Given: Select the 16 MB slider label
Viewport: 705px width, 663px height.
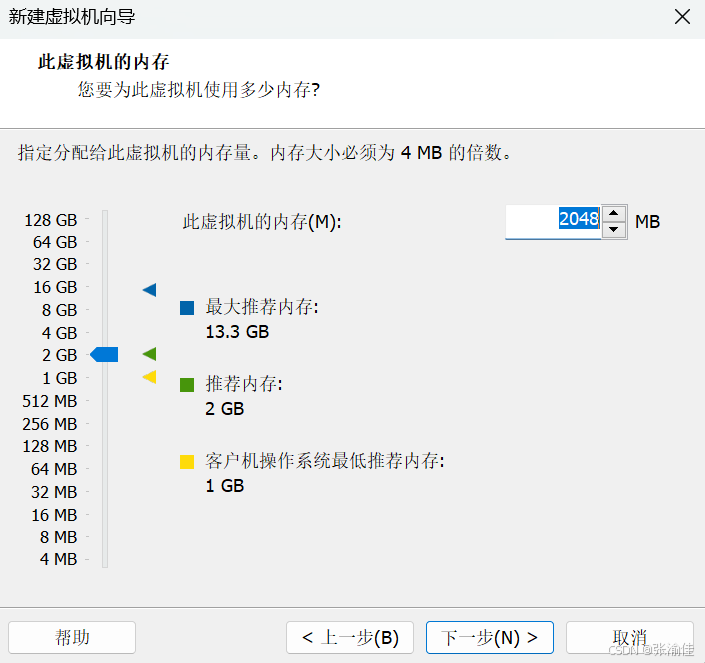Looking at the screenshot, I should (54, 515).
